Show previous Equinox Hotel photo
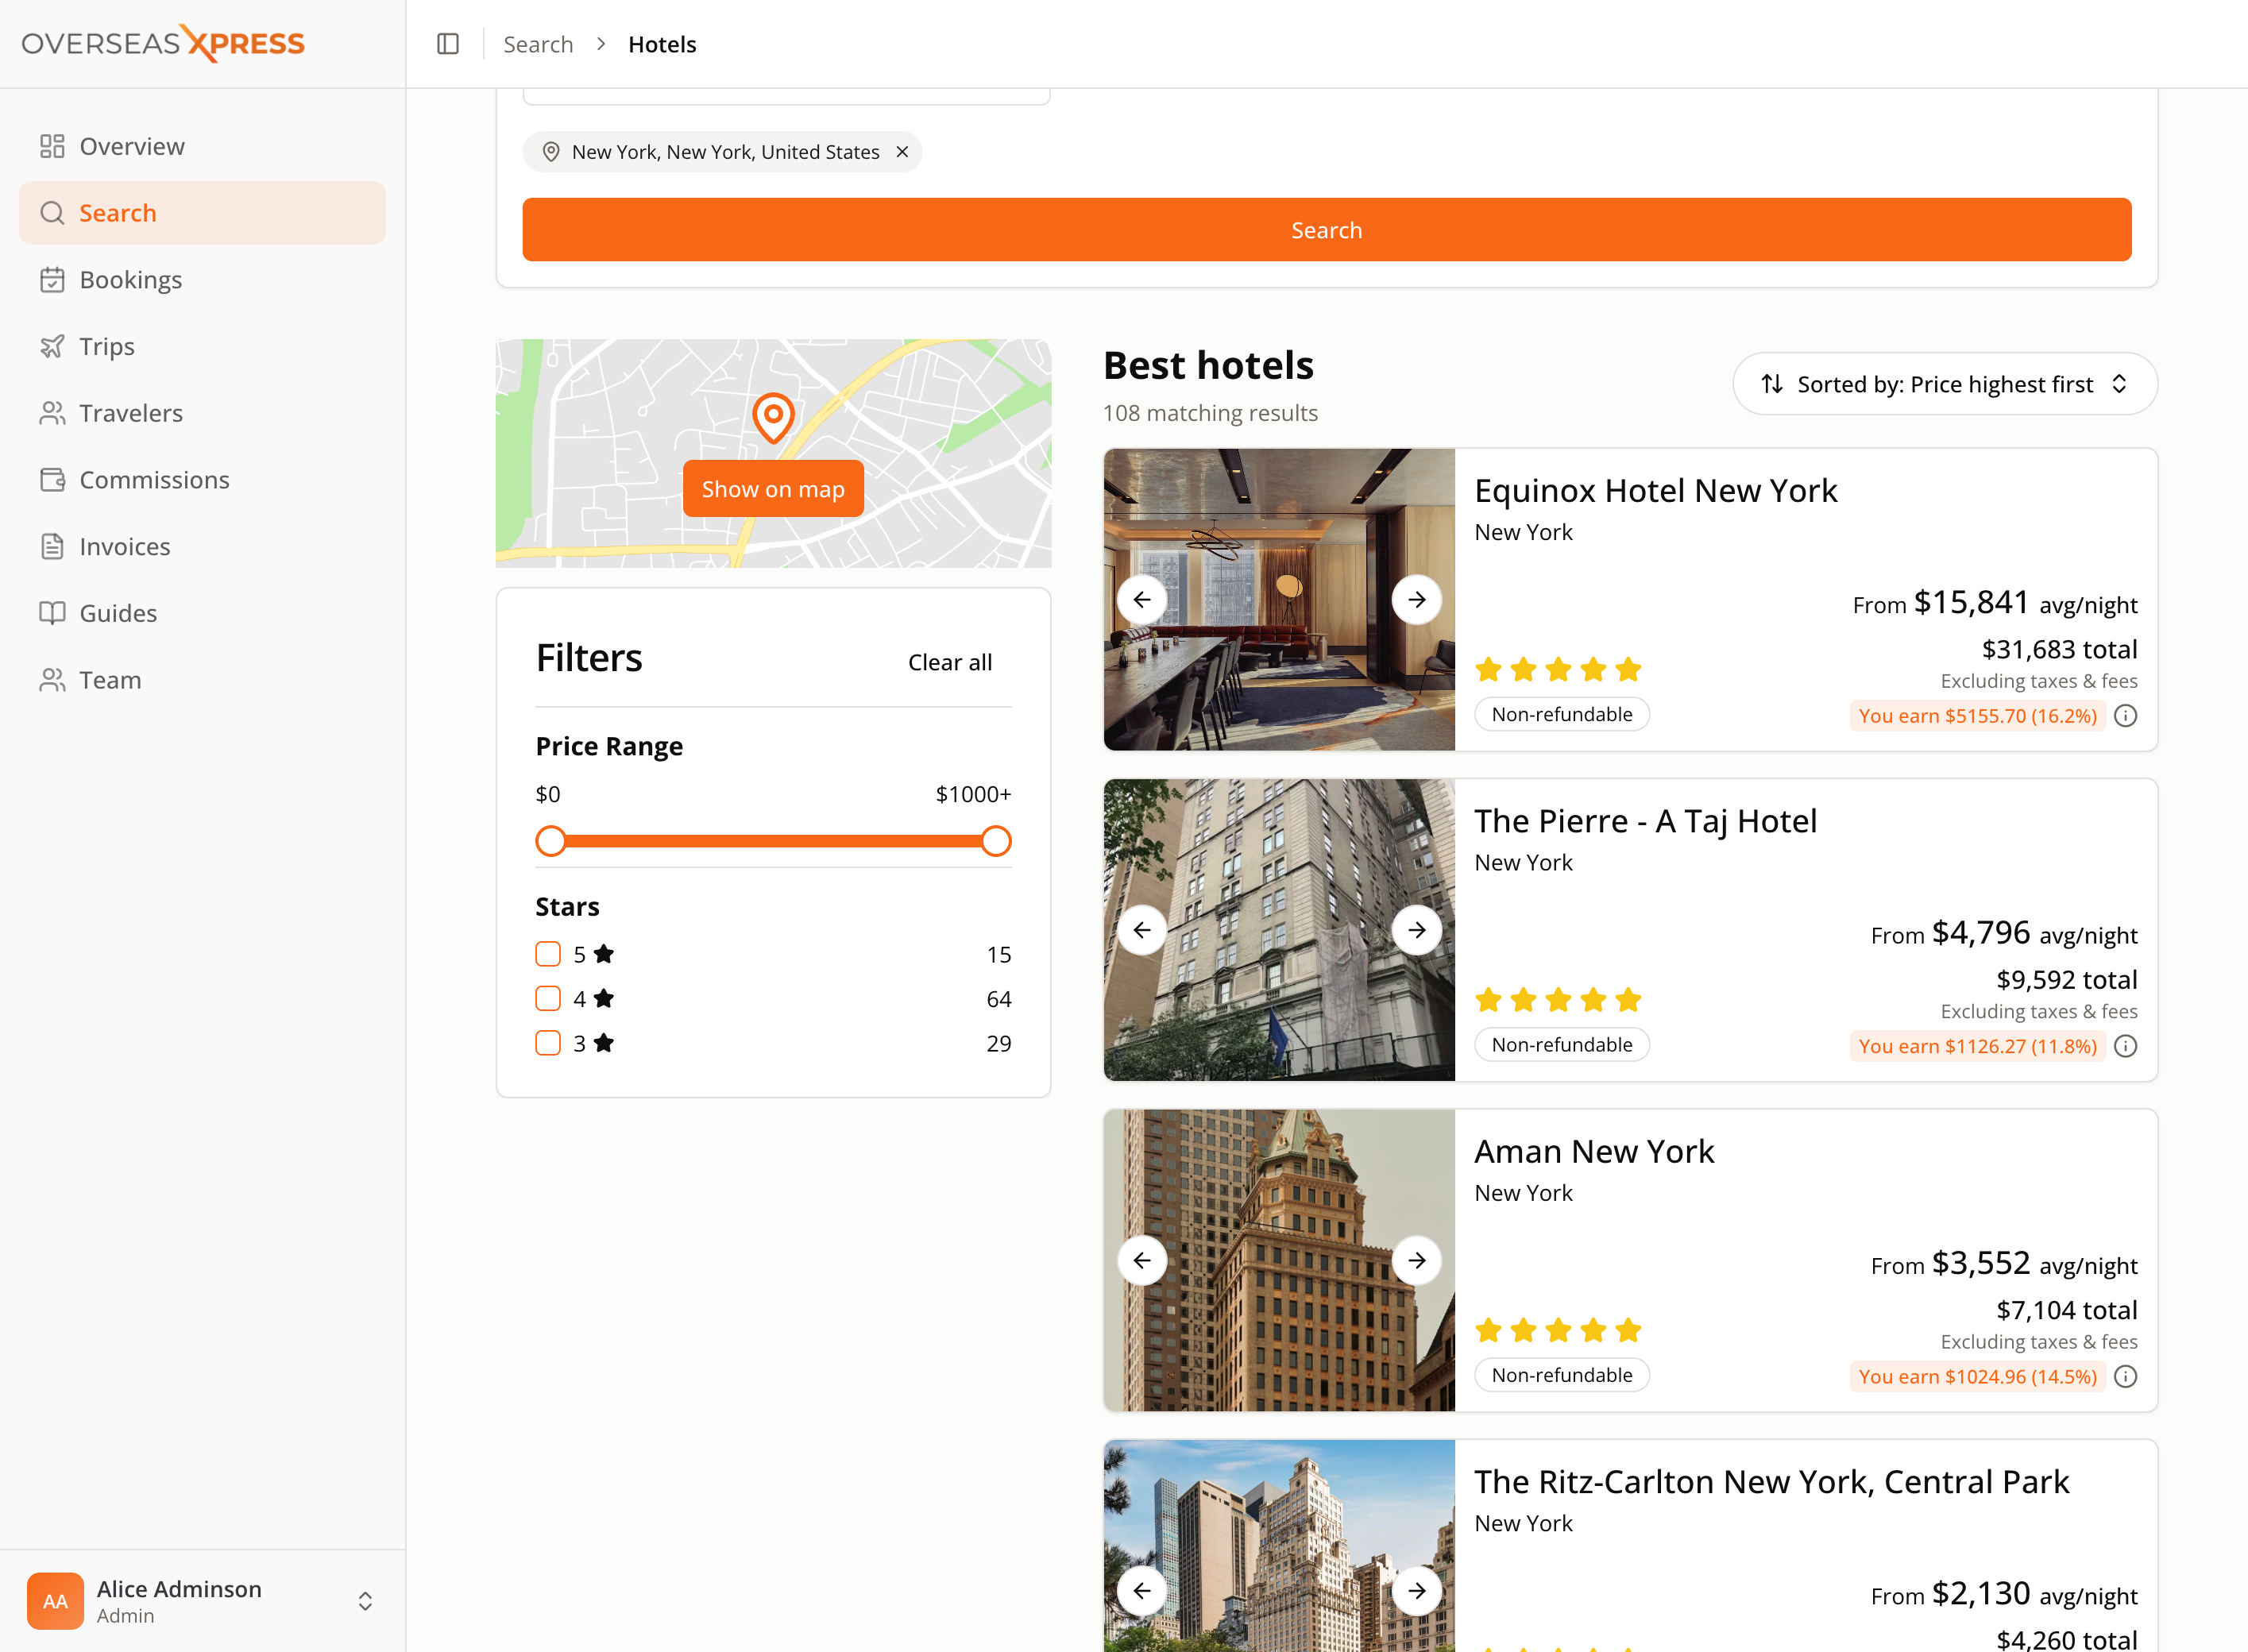This screenshot has height=1652, width=2248. 1142,600
